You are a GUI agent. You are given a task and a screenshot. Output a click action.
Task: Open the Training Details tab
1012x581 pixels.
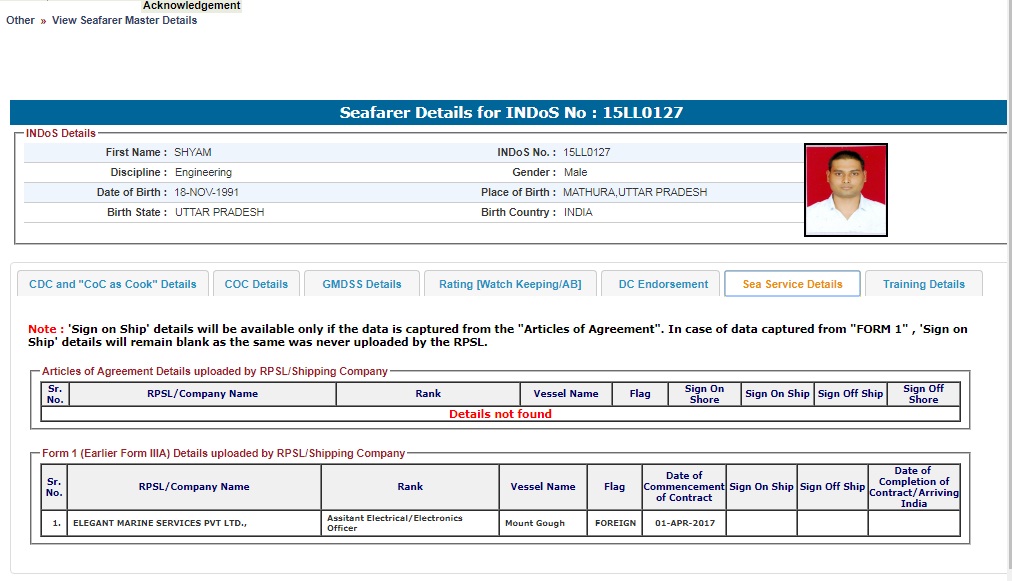click(x=923, y=284)
